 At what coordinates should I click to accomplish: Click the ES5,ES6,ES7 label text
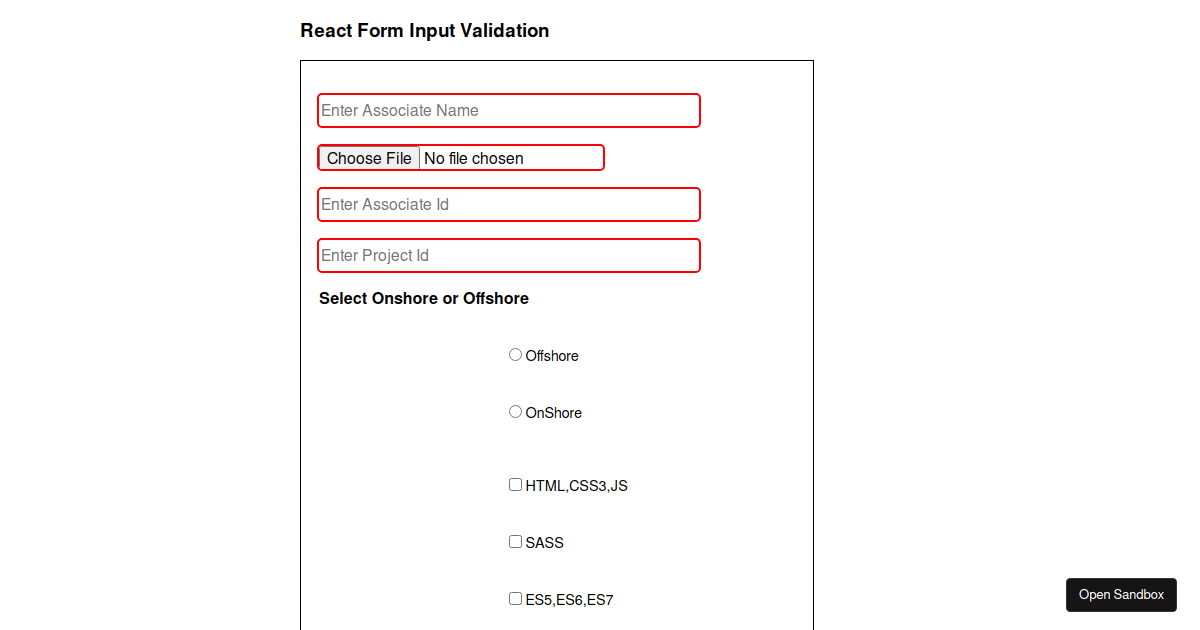(x=569, y=599)
